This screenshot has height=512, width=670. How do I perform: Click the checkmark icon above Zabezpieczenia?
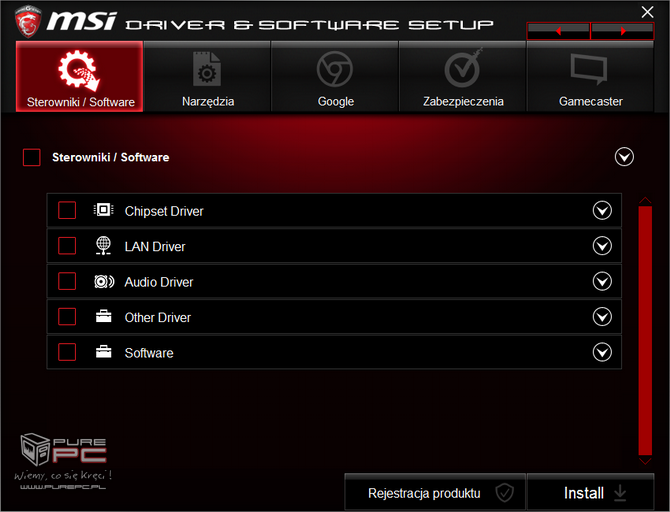click(463, 68)
